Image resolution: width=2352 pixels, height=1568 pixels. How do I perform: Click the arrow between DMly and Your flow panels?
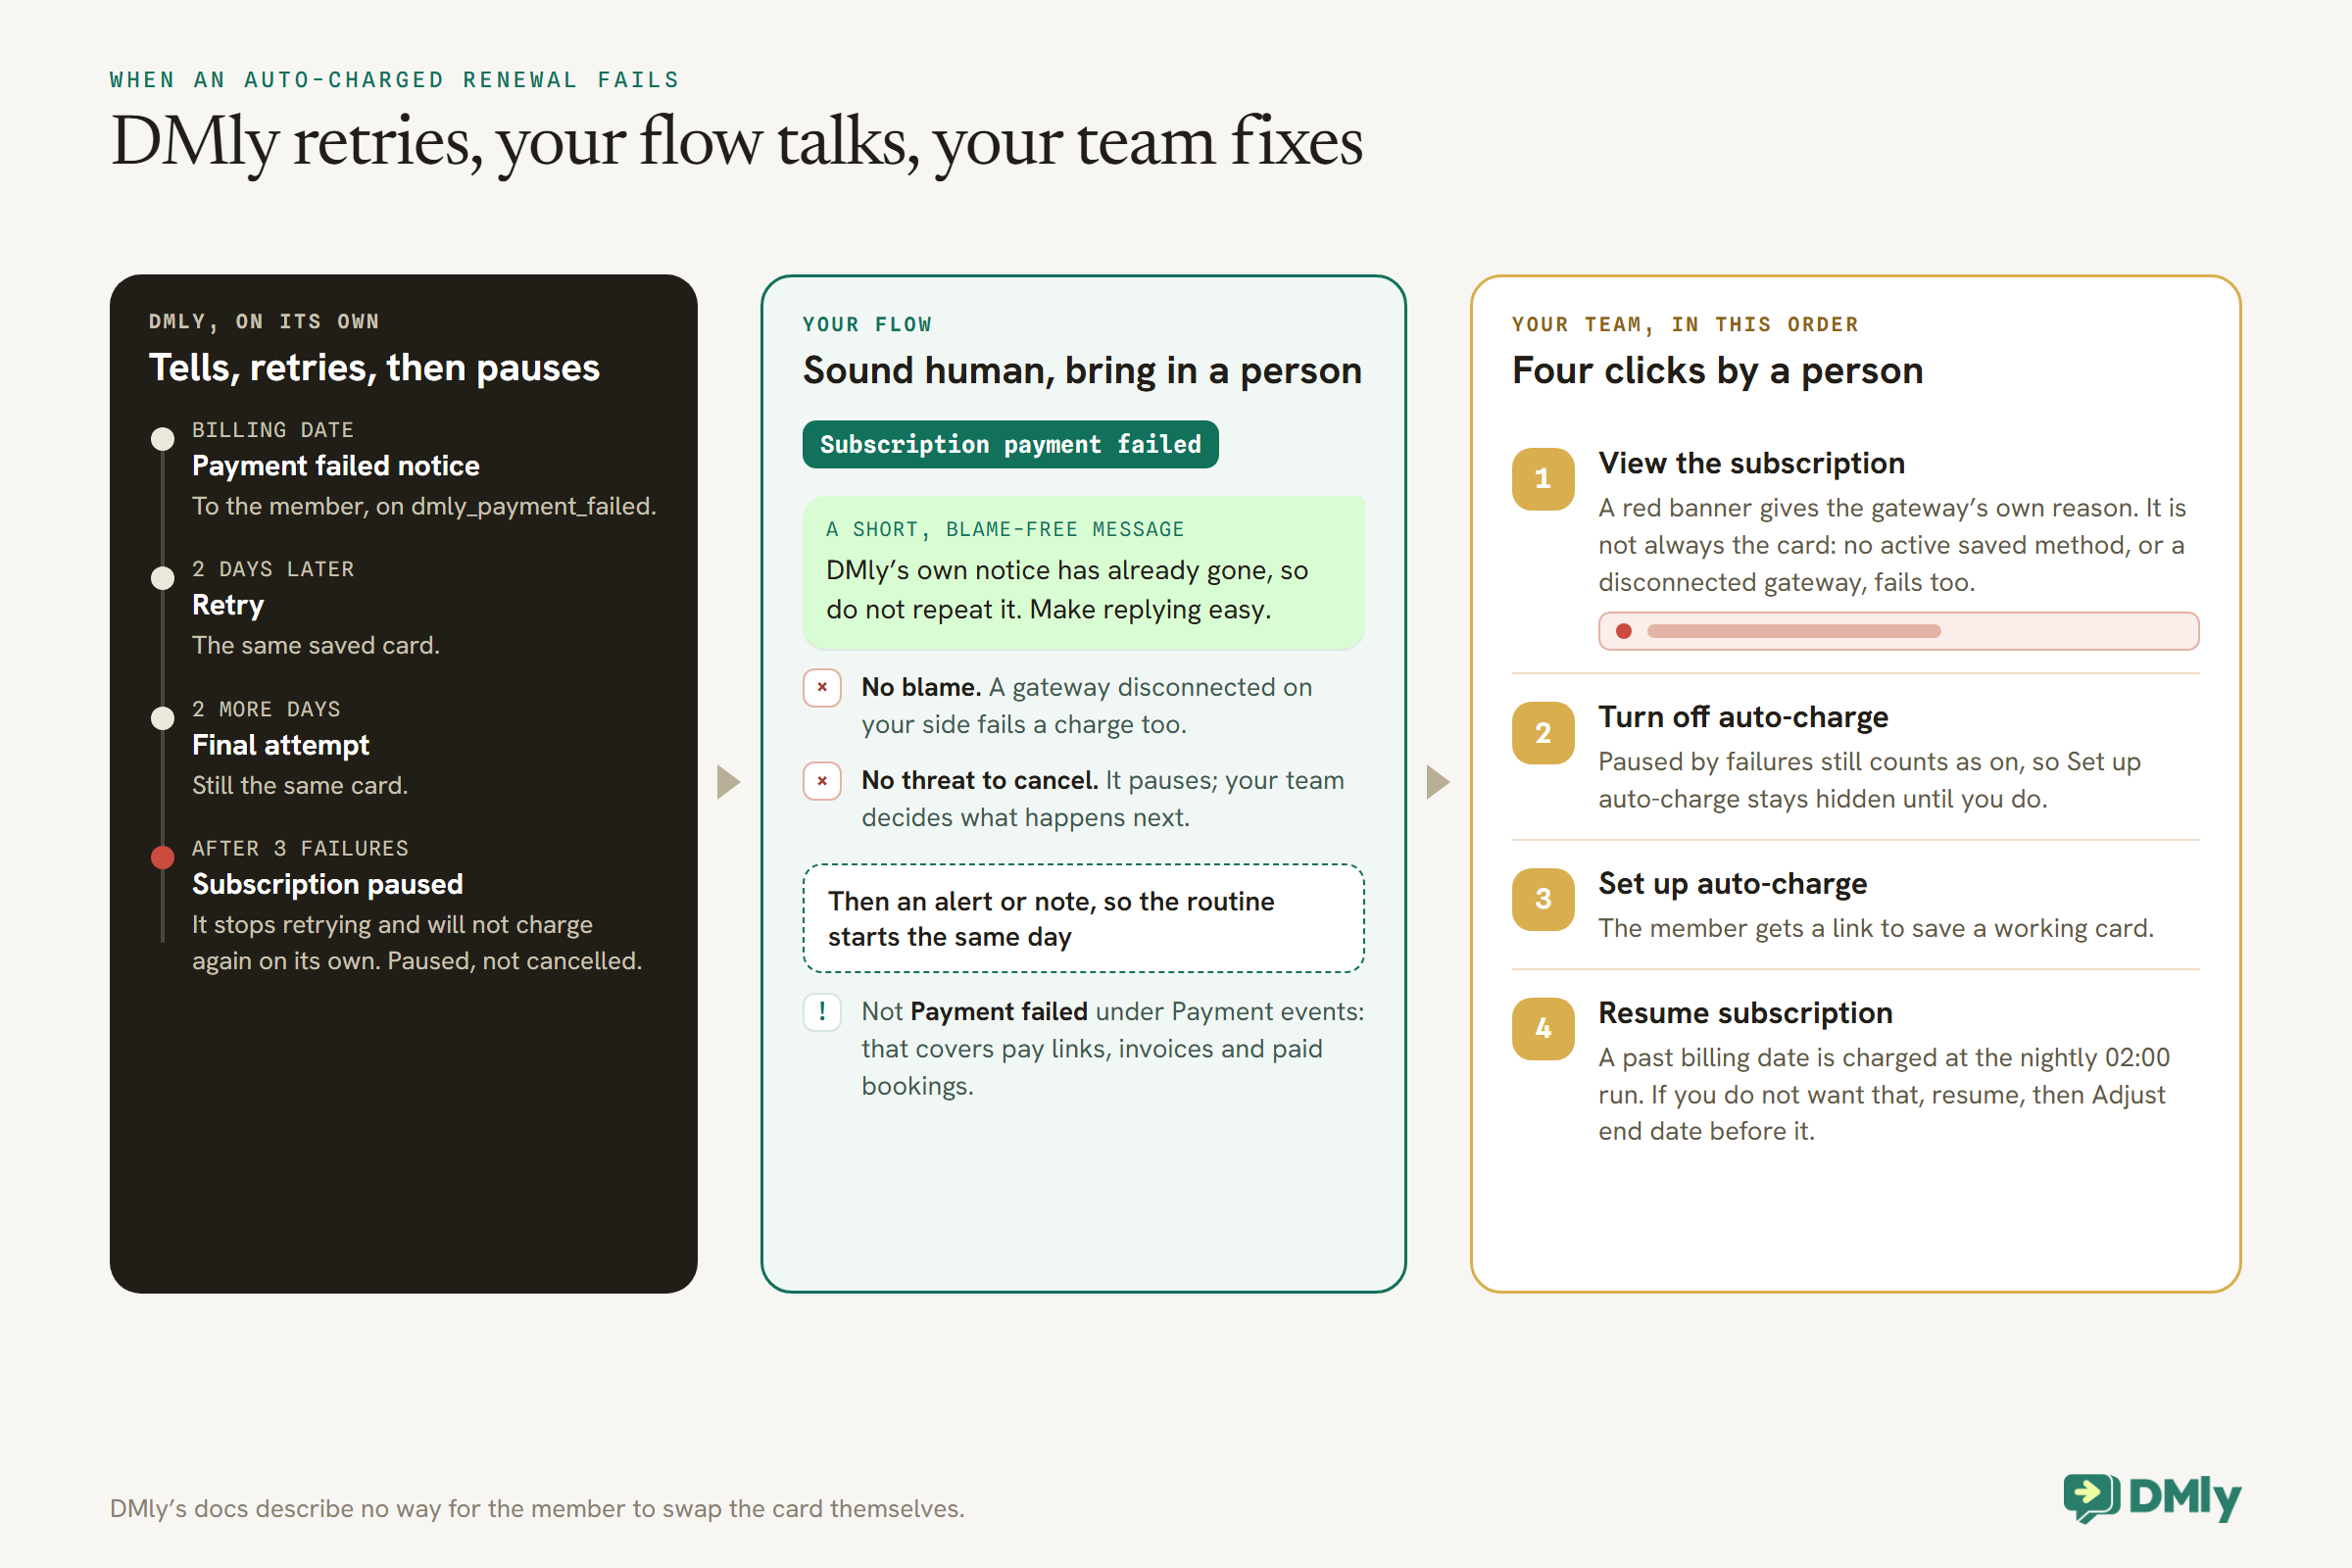[x=729, y=782]
